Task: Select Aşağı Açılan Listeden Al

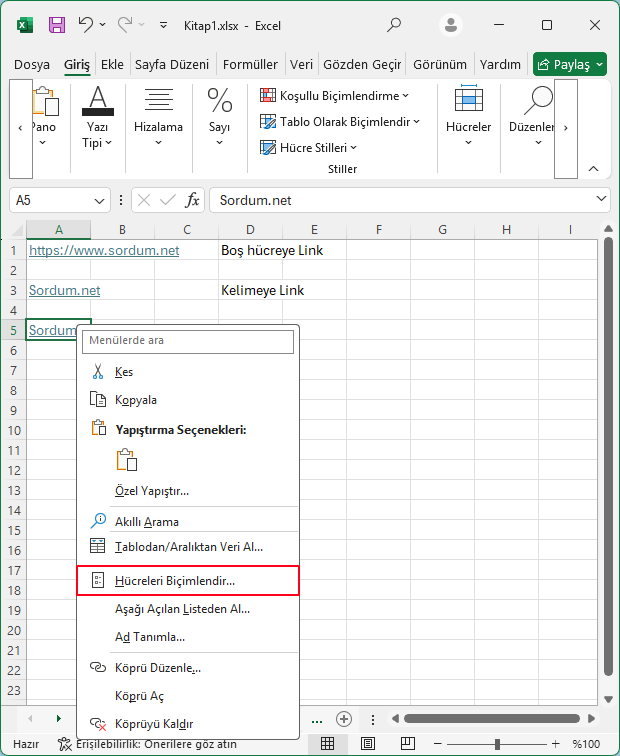Action: tap(186, 609)
